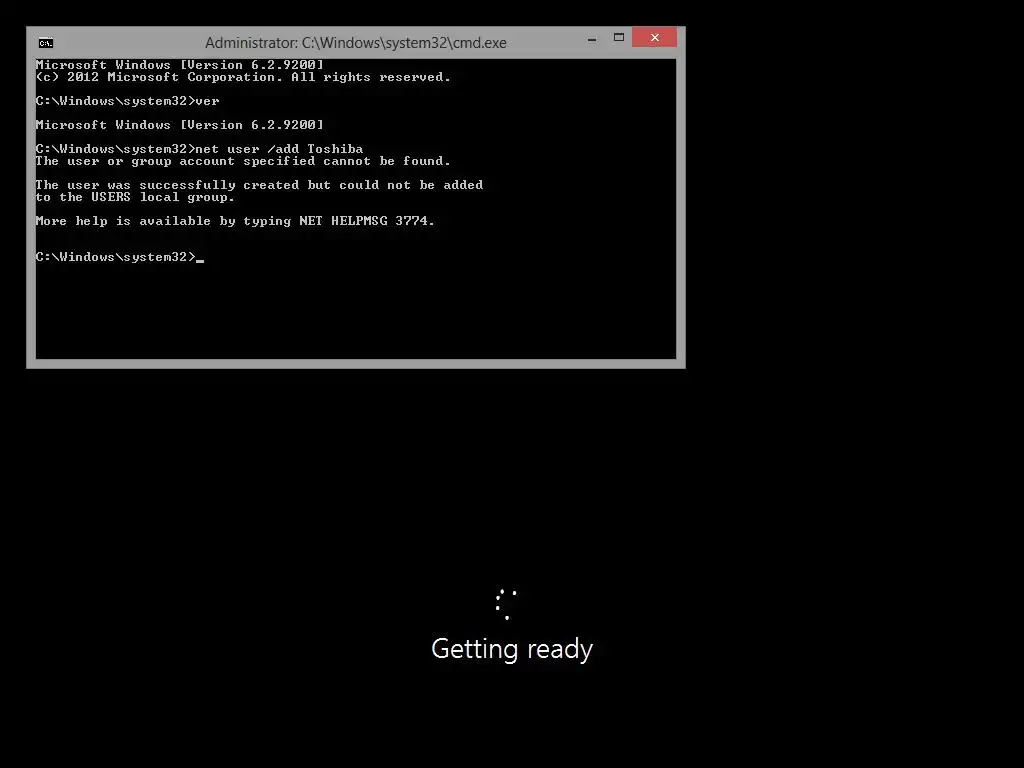Screen dimensions: 1024x768
Task: Click 'The user was successfully created' line
Action: (259, 185)
